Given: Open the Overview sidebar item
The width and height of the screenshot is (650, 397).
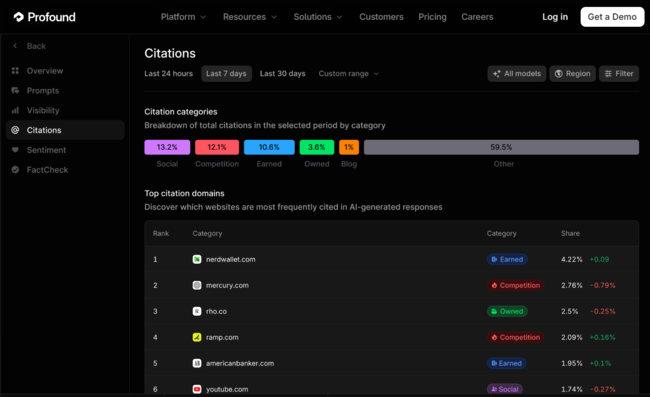Looking at the screenshot, I should coord(65,71).
